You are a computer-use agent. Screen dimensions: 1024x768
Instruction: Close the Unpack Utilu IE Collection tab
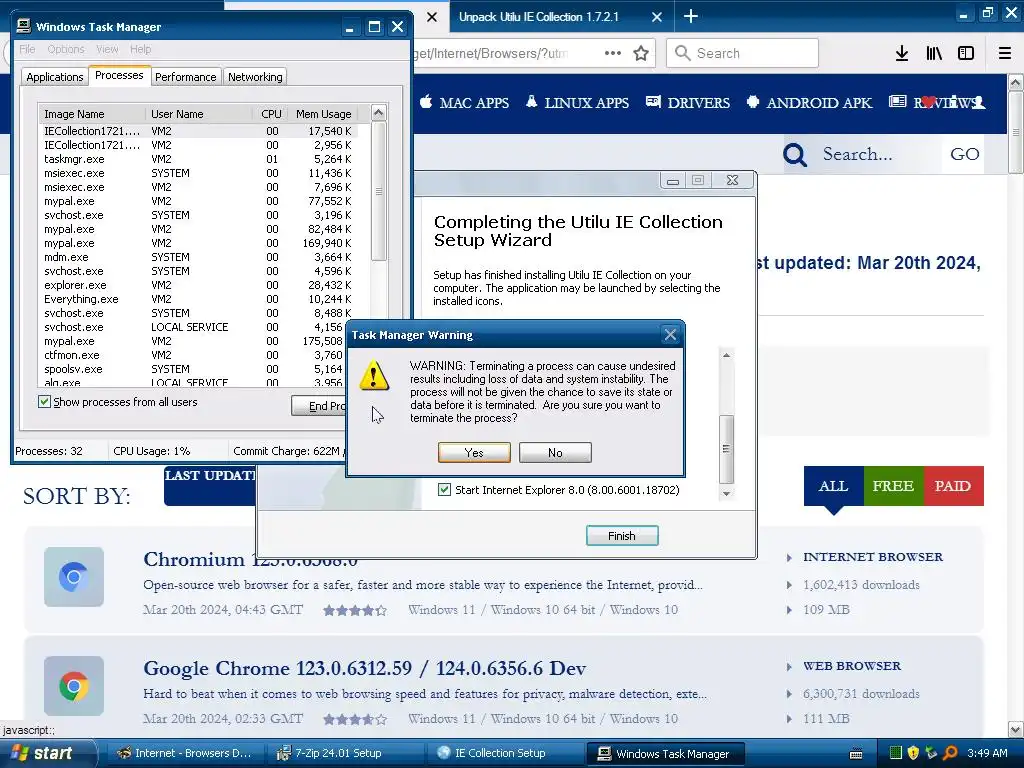[657, 17]
